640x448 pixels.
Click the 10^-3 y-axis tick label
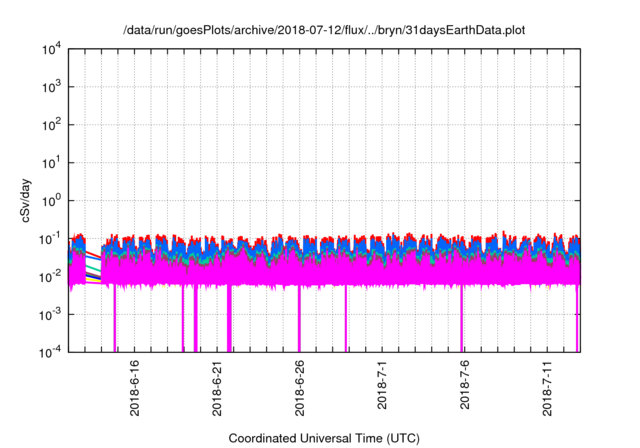[50, 315]
